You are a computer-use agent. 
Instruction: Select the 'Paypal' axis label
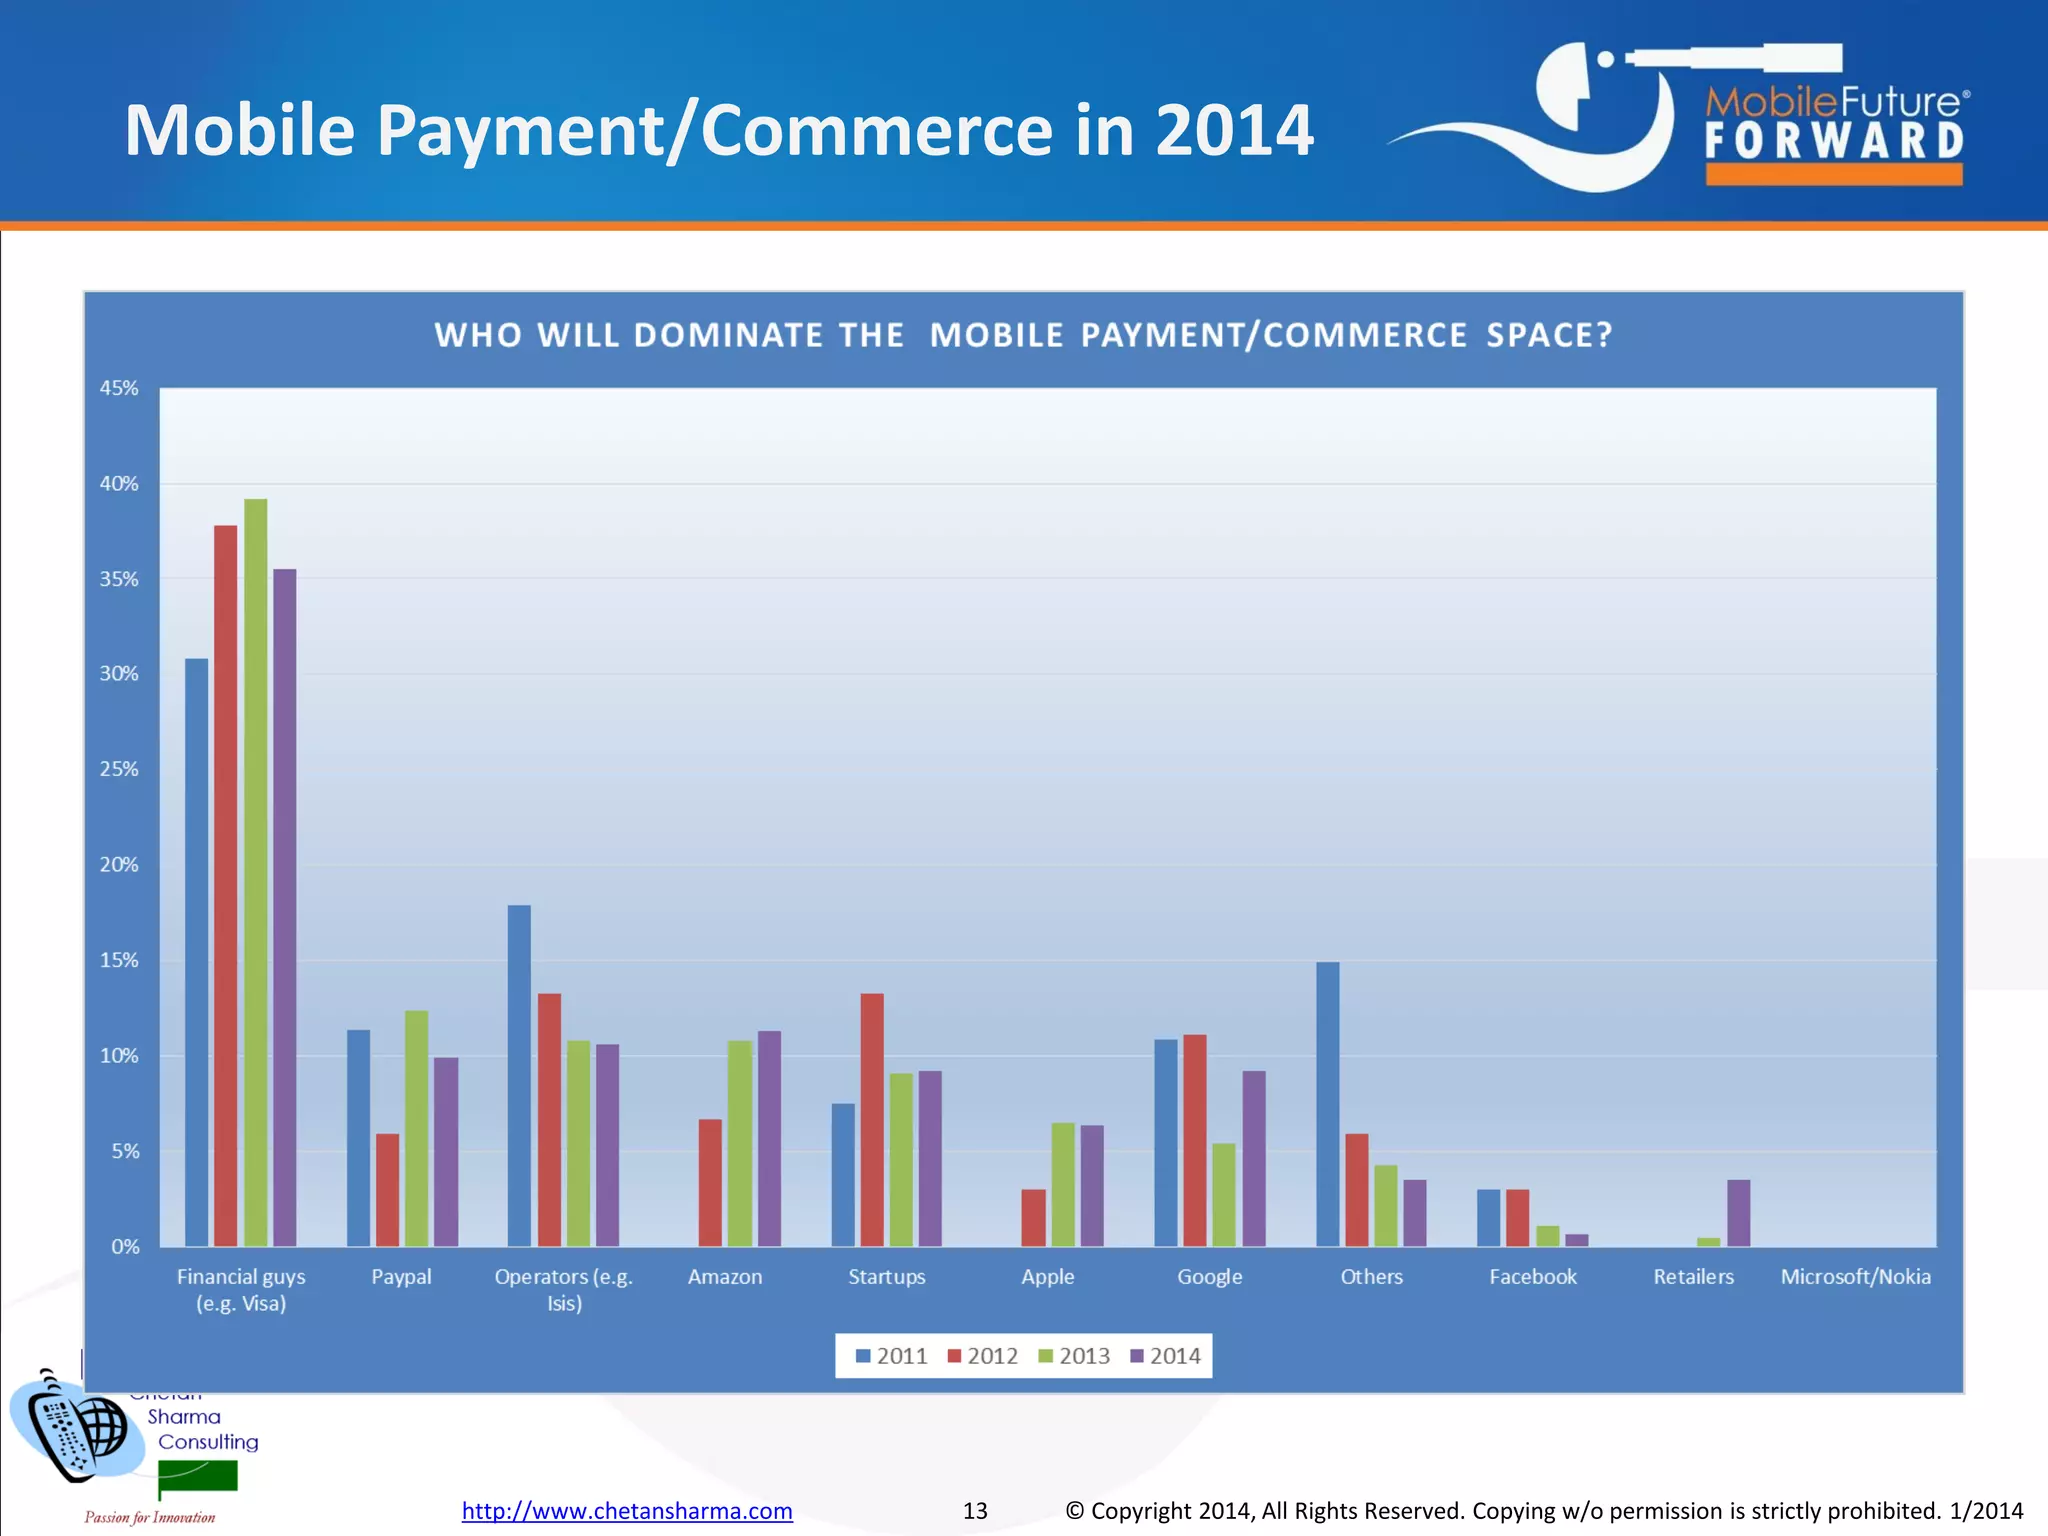coord(401,1277)
